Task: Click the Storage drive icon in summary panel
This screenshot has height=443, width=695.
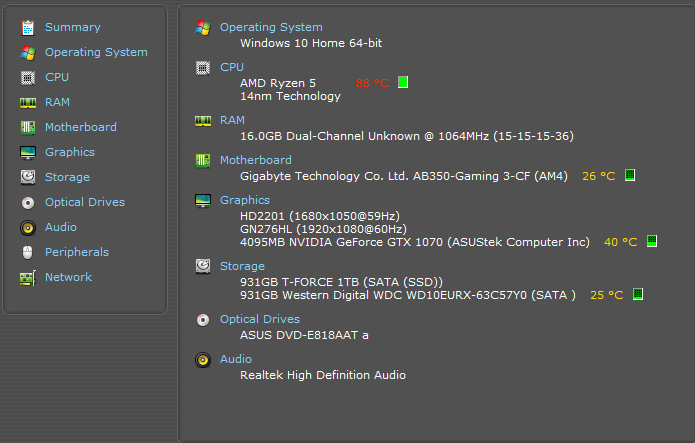Action: [203, 266]
